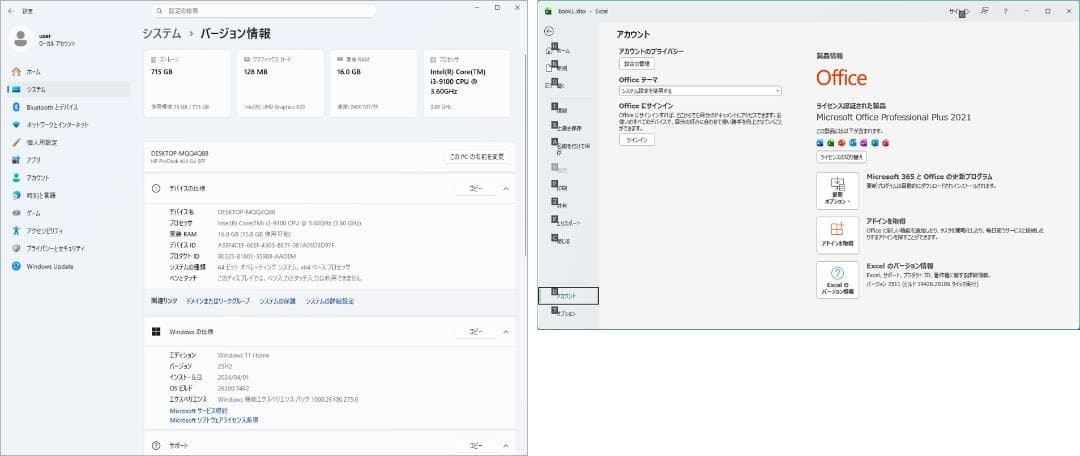The width and height of the screenshot is (1080, 456).
Task: Click the グラフィックス カード 128 MB card
Action: click(x=280, y=83)
